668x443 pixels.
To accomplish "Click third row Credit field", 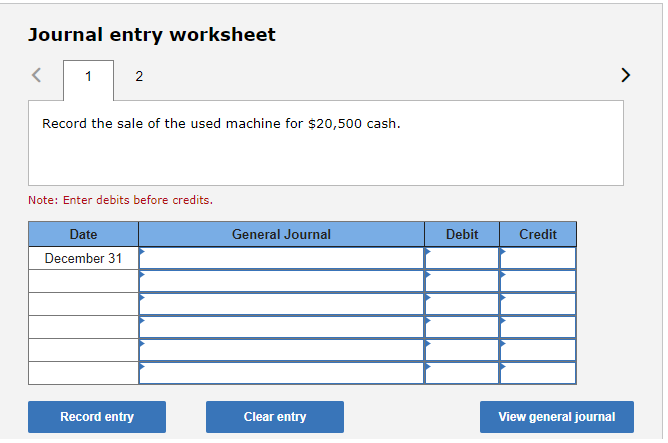I will point(538,304).
